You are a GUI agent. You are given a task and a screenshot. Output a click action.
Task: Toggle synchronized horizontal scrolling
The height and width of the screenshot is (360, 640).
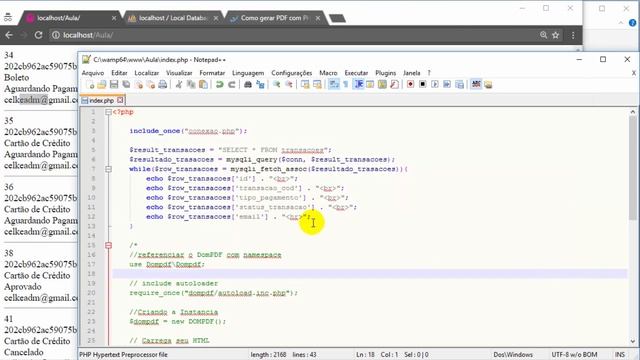317,84
